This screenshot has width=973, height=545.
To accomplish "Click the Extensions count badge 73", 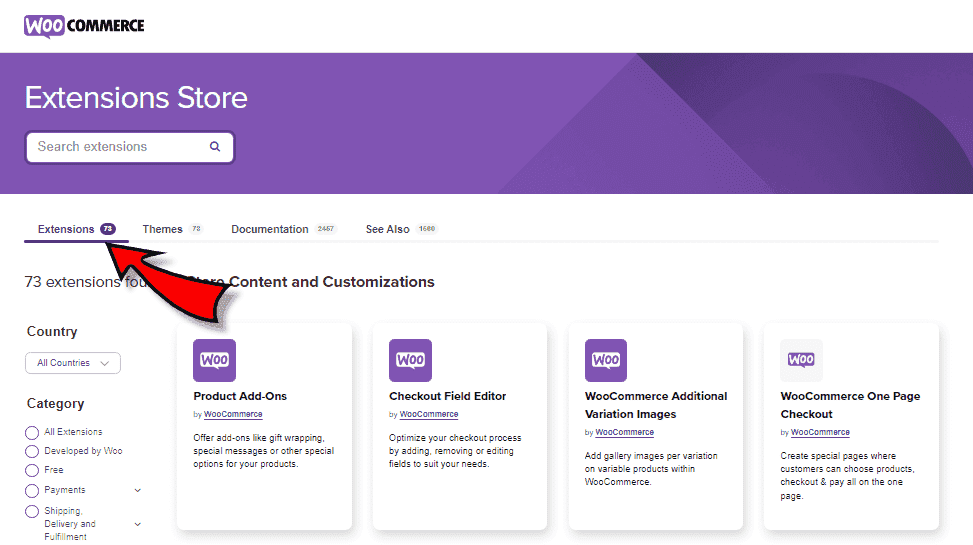I will pyautogui.click(x=108, y=229).
